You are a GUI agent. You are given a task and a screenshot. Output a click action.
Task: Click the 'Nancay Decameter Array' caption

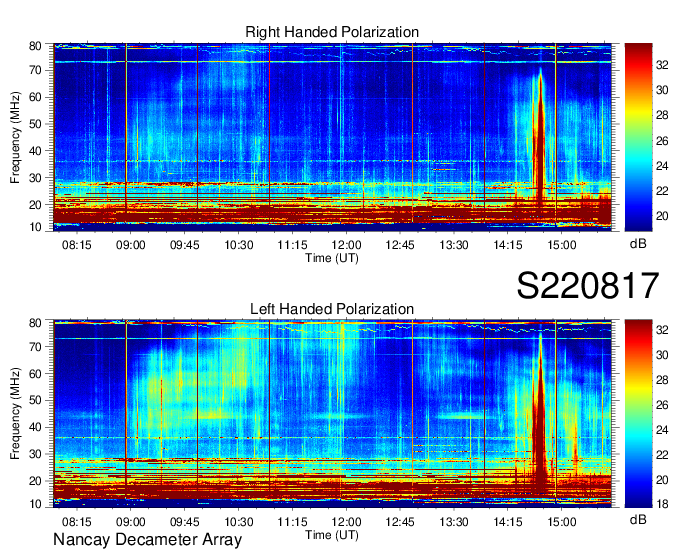point(147,540)
